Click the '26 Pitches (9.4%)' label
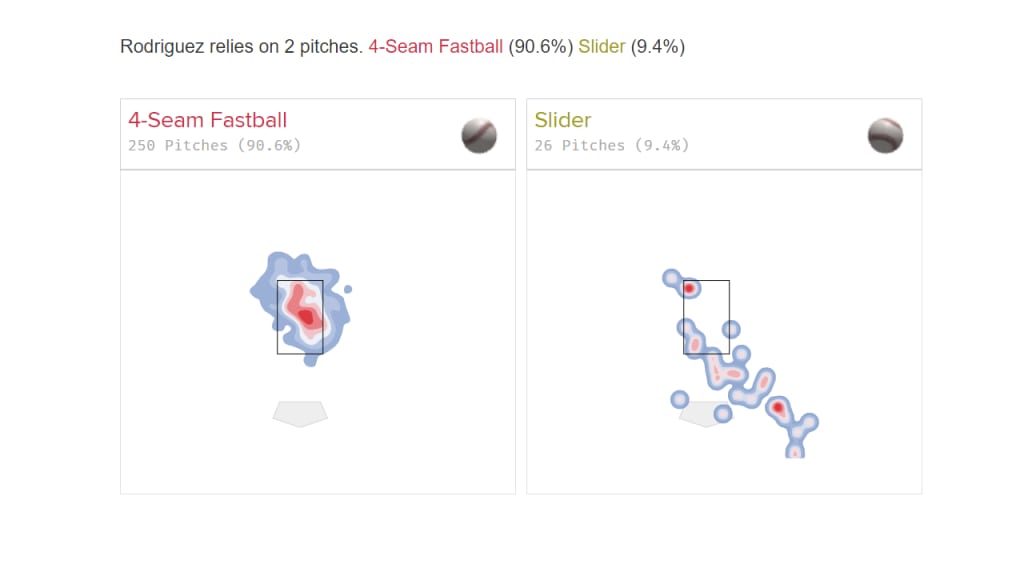 (612, 145)
